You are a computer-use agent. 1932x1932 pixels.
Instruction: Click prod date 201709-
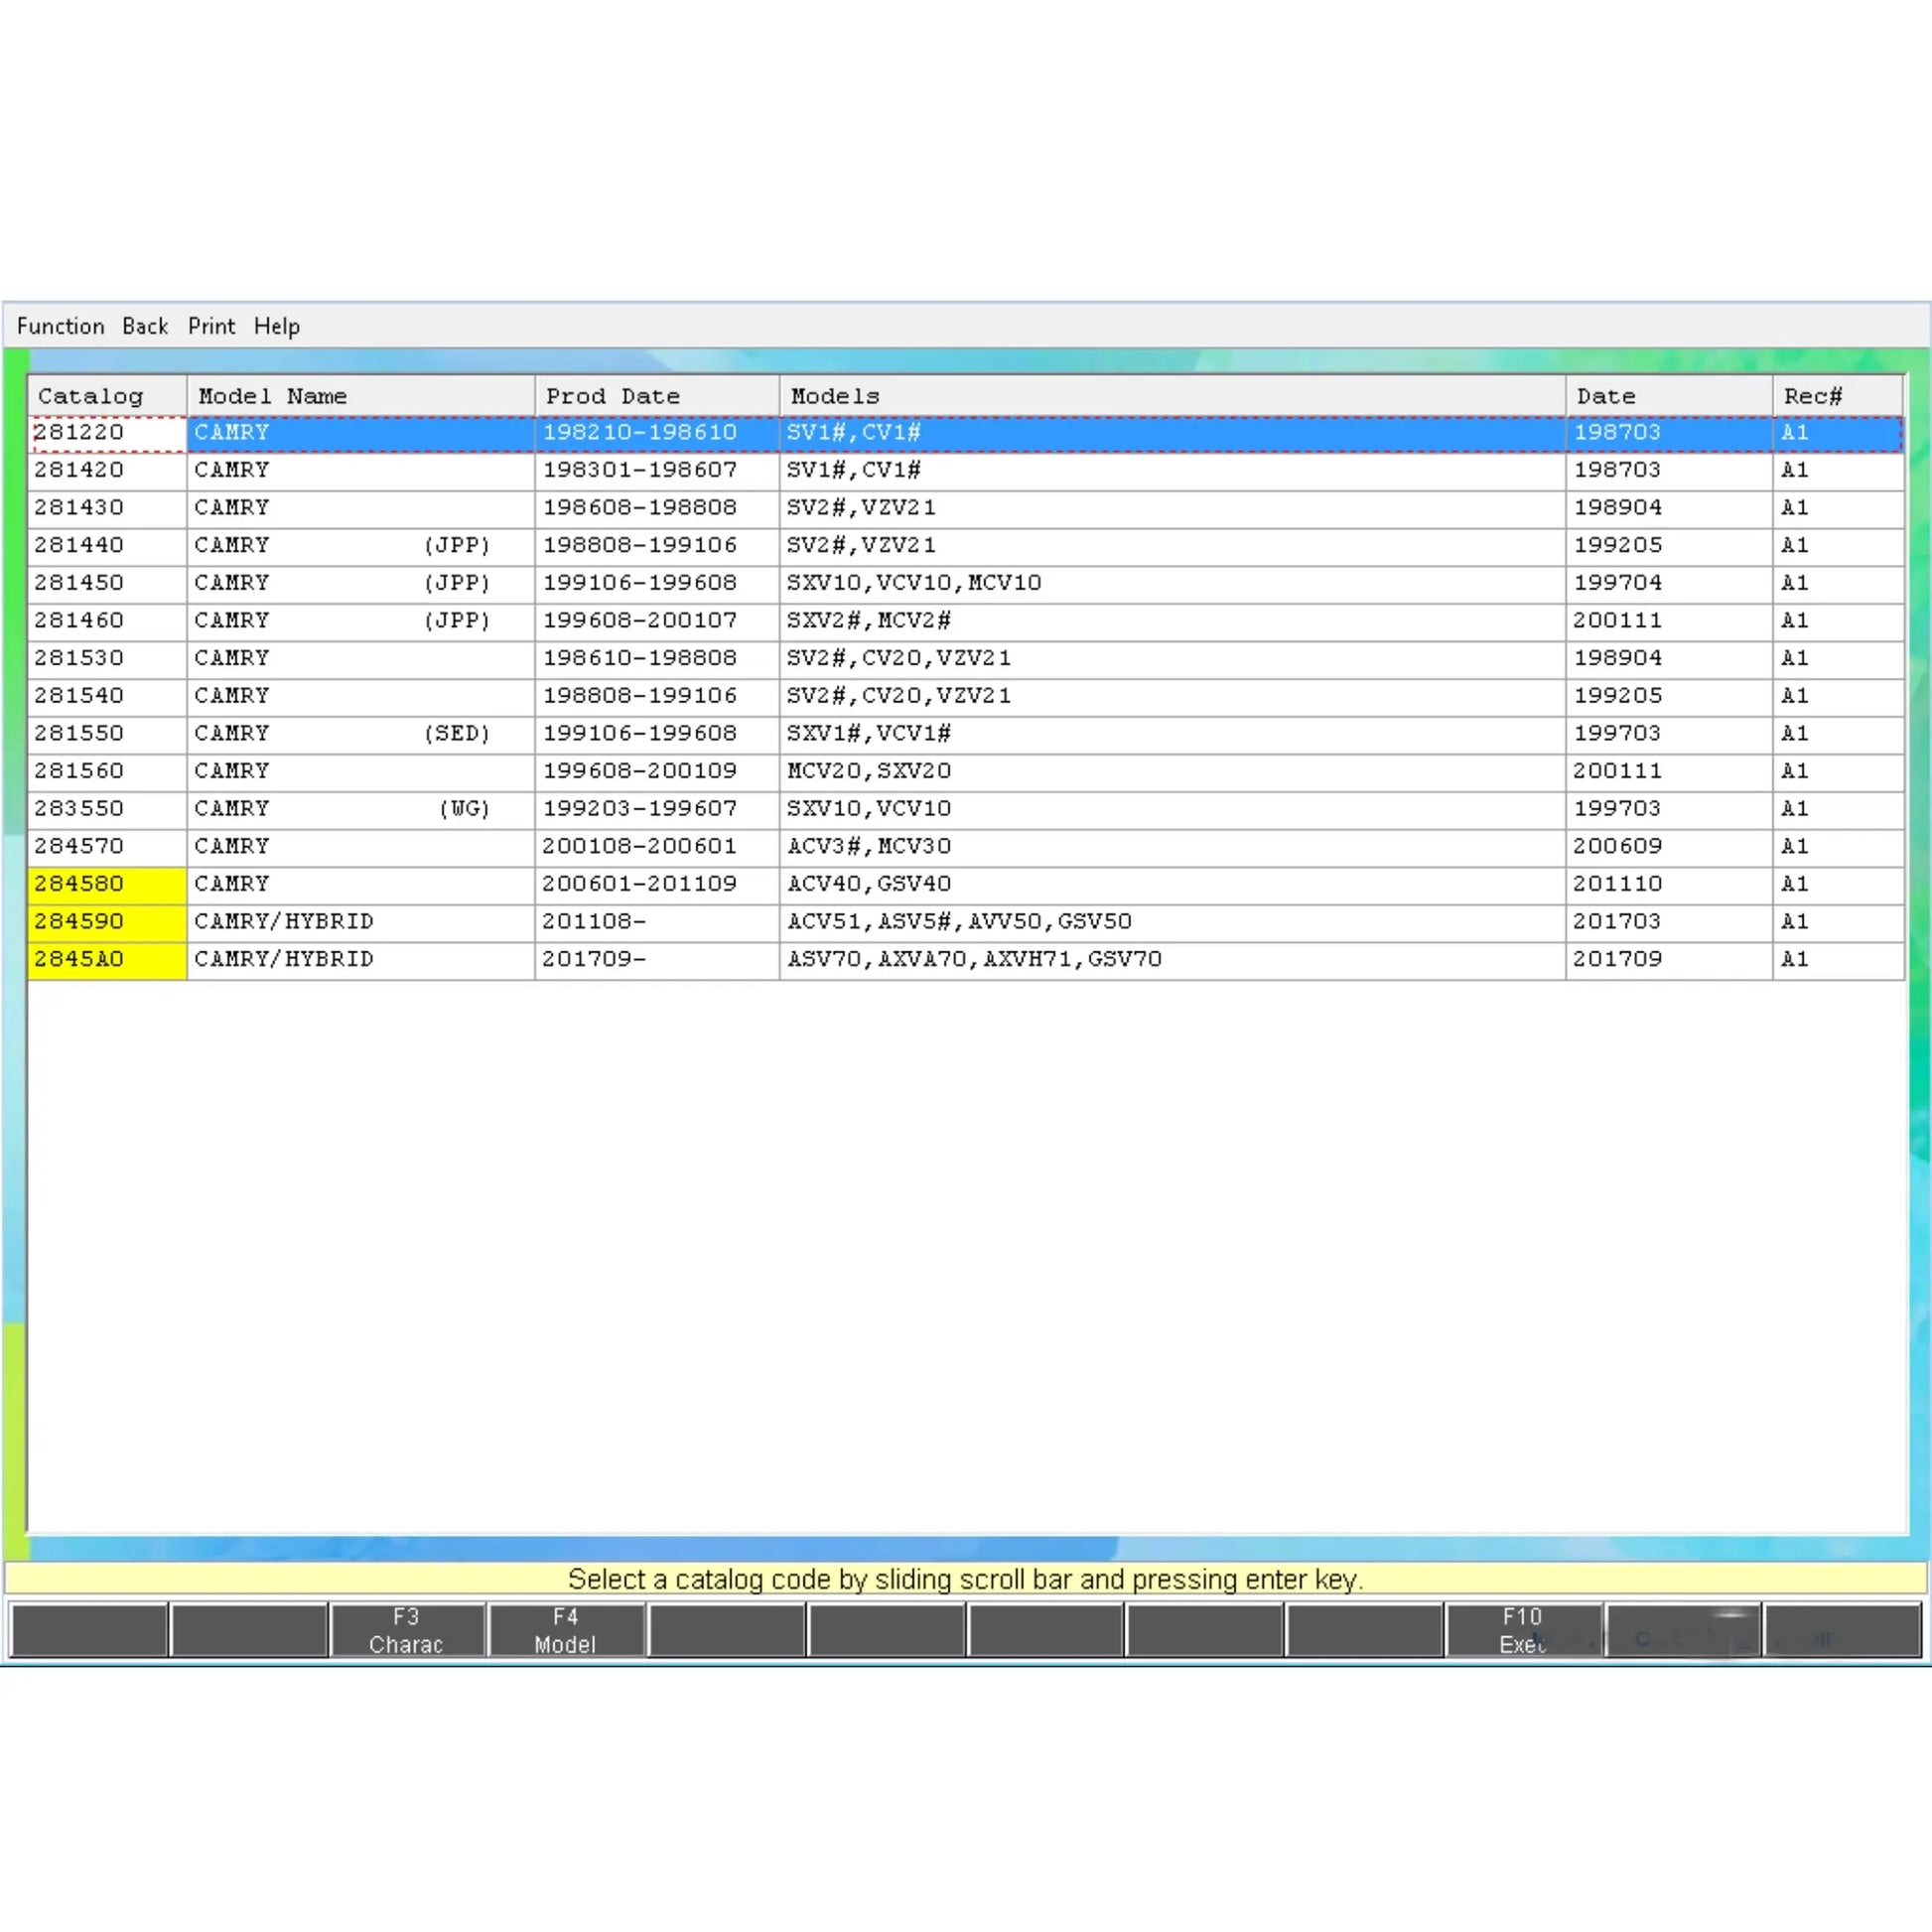click(x=594, y=960)
